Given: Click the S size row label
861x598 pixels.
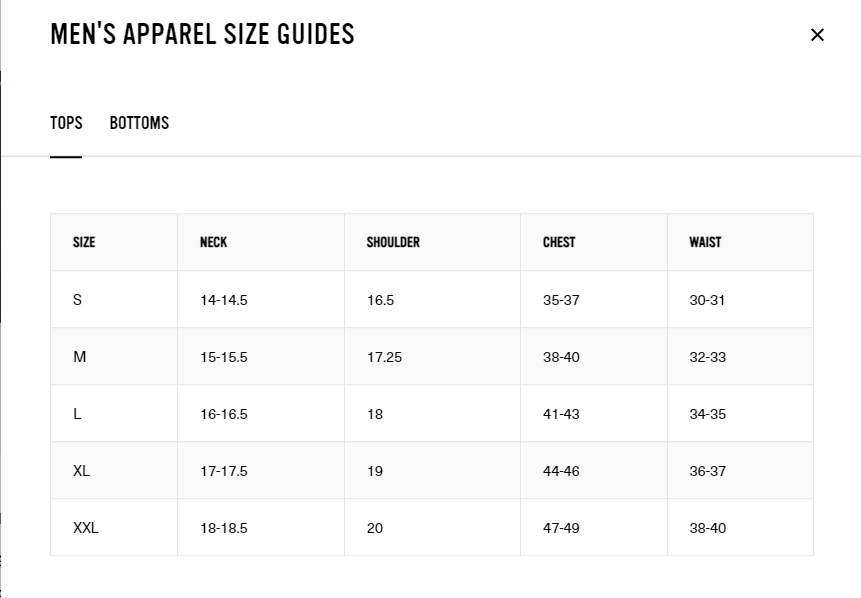Looking at the screenshot, I should pyautogui.click(x=77, y=300).
